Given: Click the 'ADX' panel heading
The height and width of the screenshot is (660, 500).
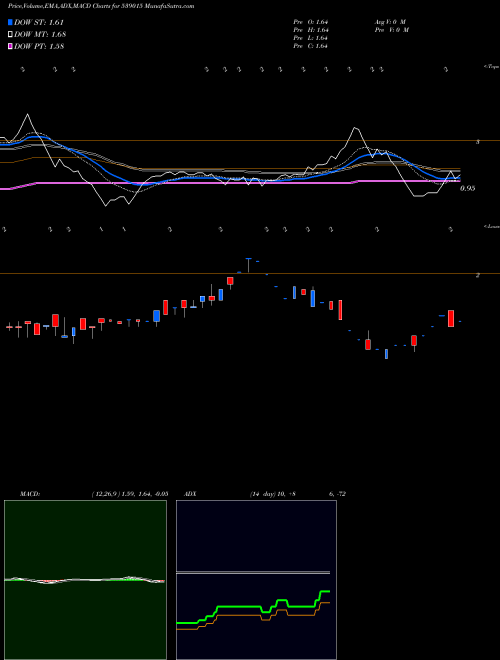Looking at the screenshot, I should tap(190, 494).
